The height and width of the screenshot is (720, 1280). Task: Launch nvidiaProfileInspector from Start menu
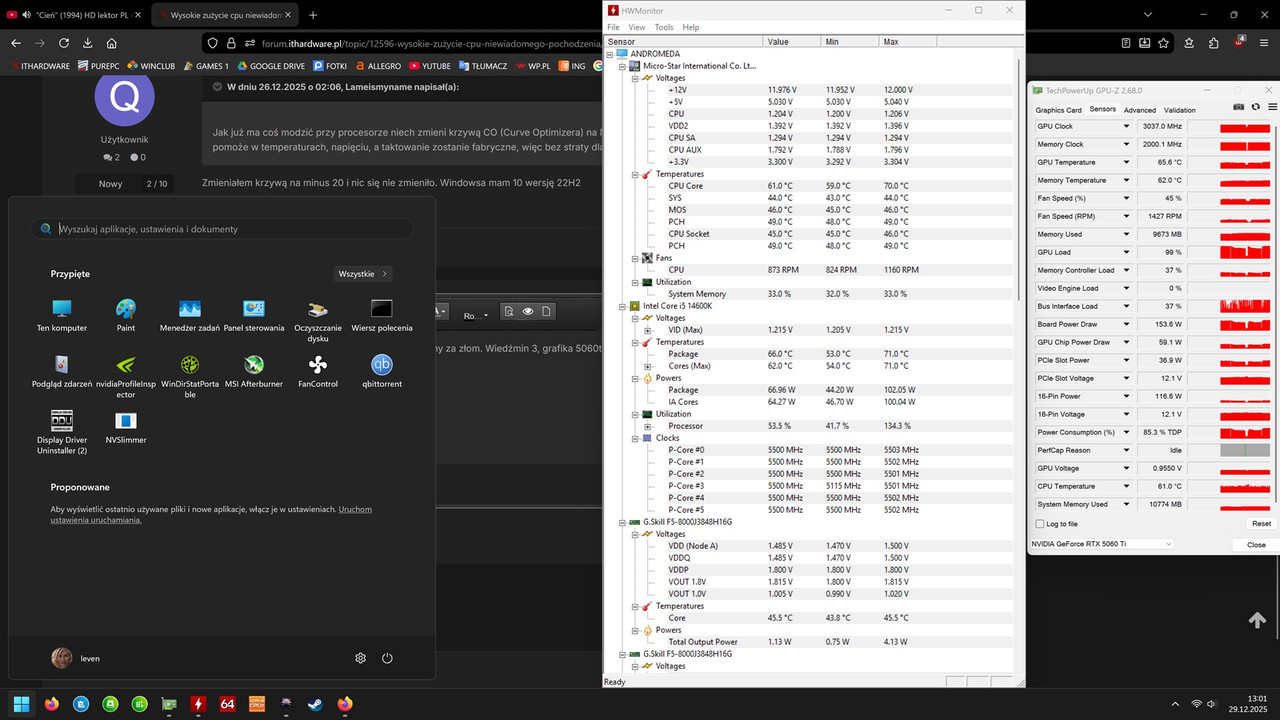click(x=126, y=376)
